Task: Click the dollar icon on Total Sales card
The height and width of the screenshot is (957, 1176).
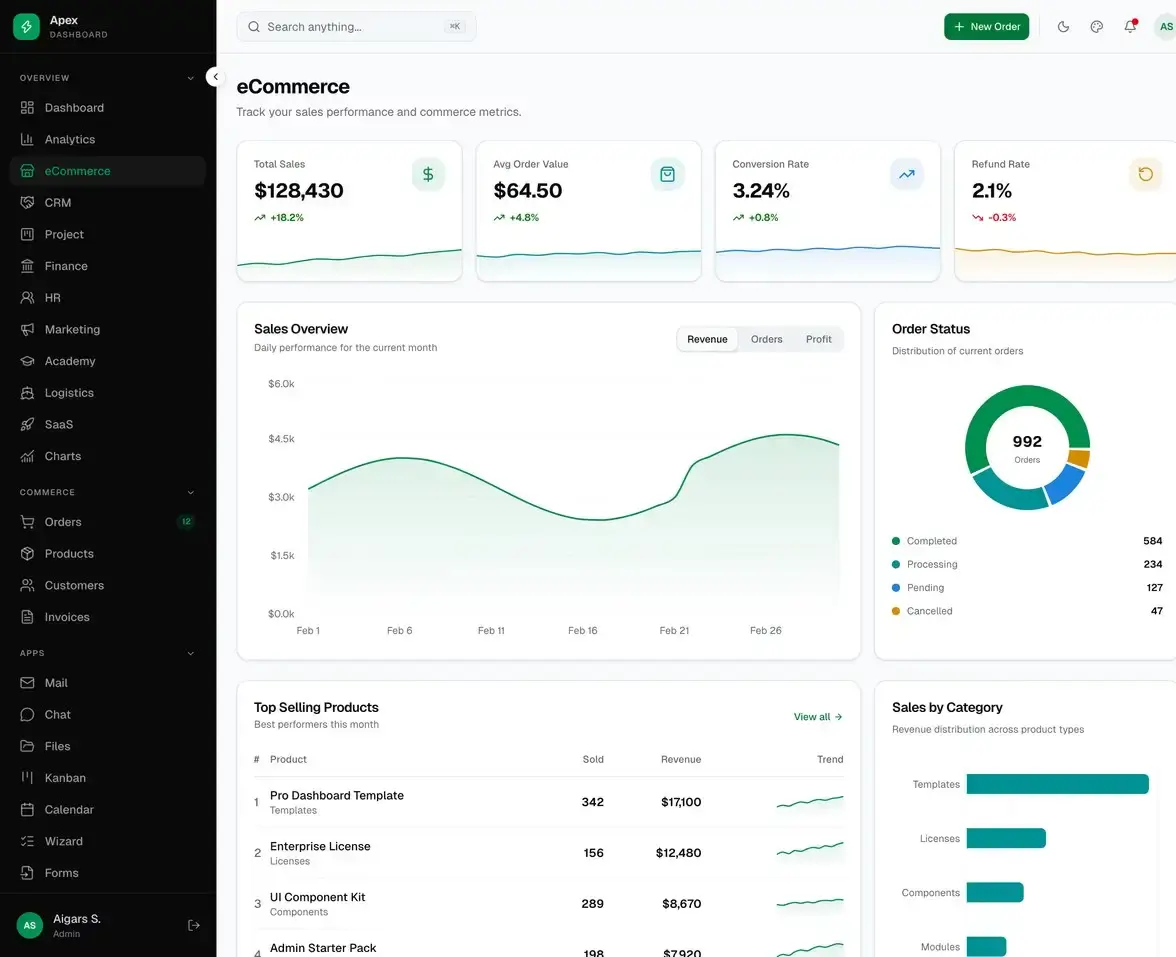Action: tap(428, 175)
